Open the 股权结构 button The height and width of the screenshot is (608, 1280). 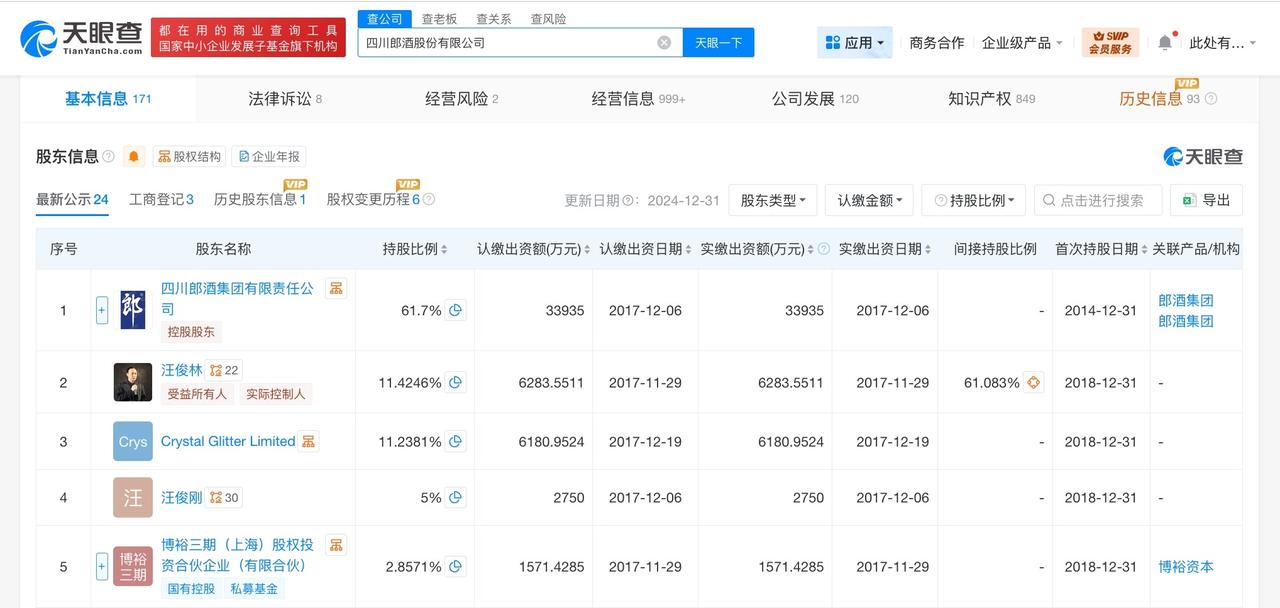click(x=189, y=157)
